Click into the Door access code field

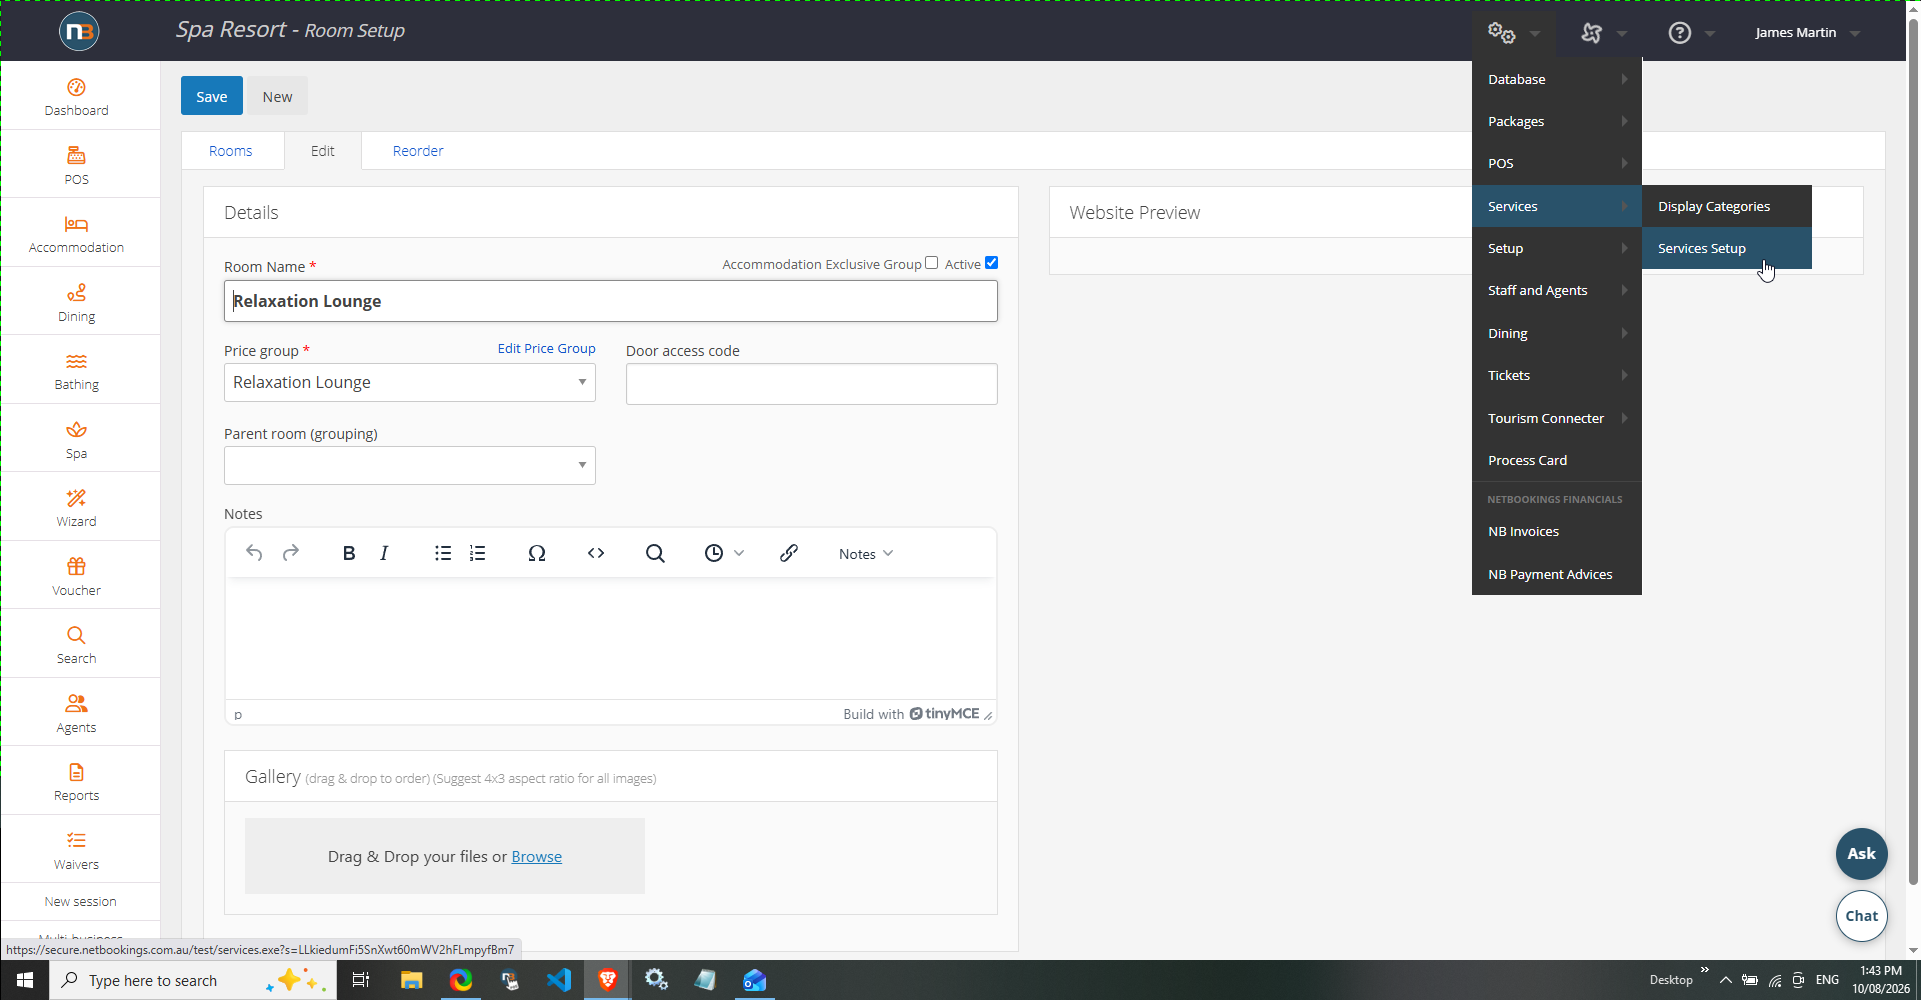(x=812, y=384)
